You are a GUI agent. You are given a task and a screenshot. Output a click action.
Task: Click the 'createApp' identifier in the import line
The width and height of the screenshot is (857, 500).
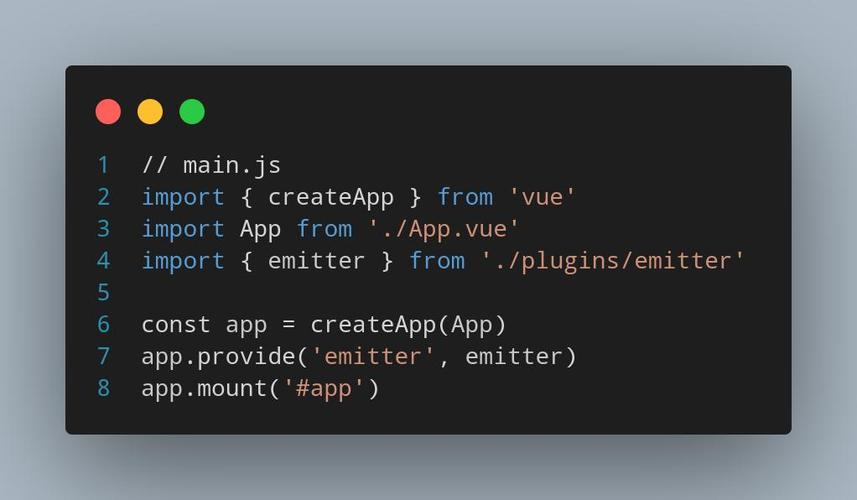click(331, 198)
